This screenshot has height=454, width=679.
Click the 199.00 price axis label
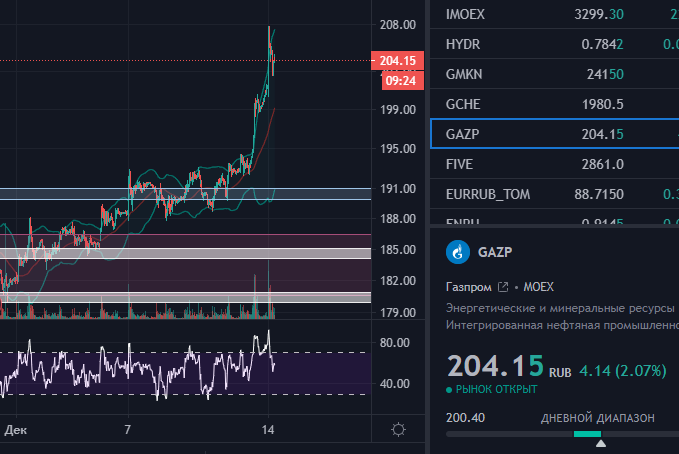(x=398, y=110)
